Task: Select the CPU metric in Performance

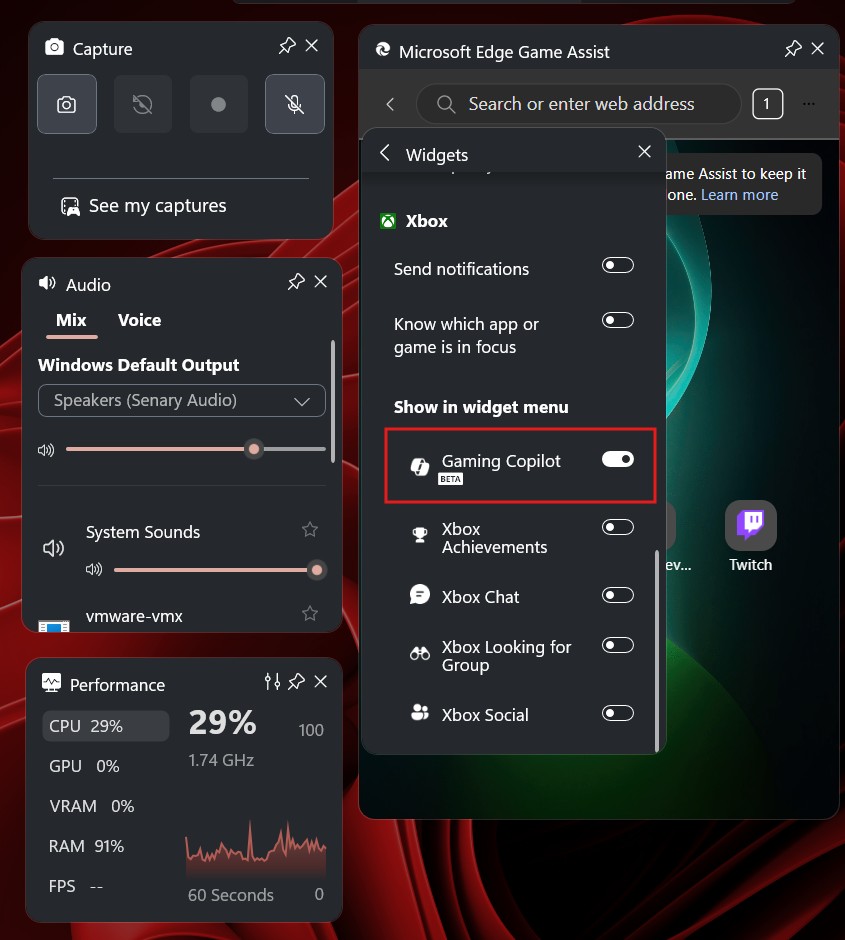Action: 105,725
